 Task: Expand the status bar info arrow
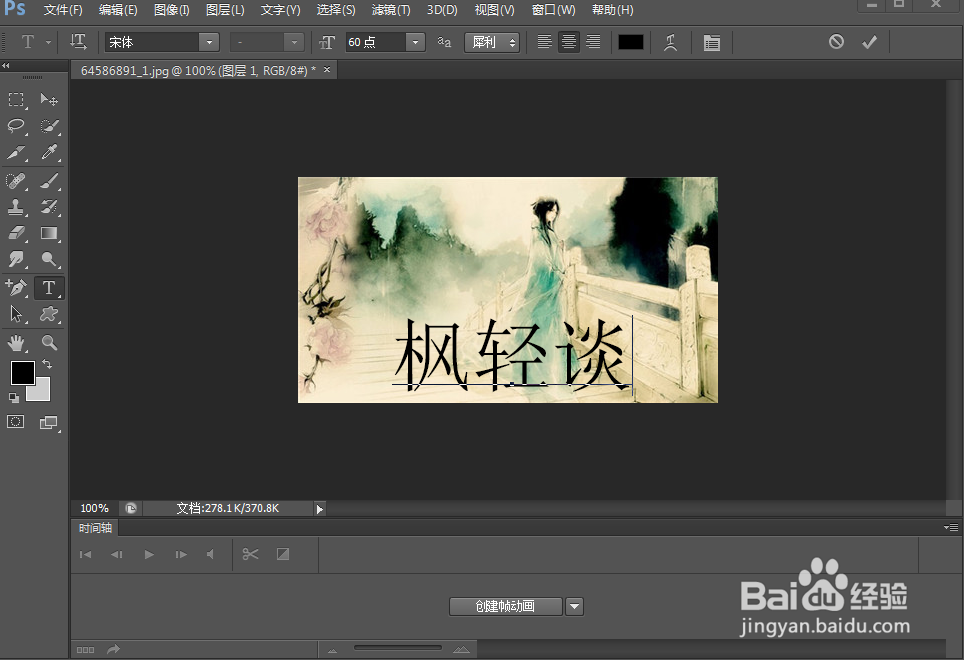click(319, 509)
